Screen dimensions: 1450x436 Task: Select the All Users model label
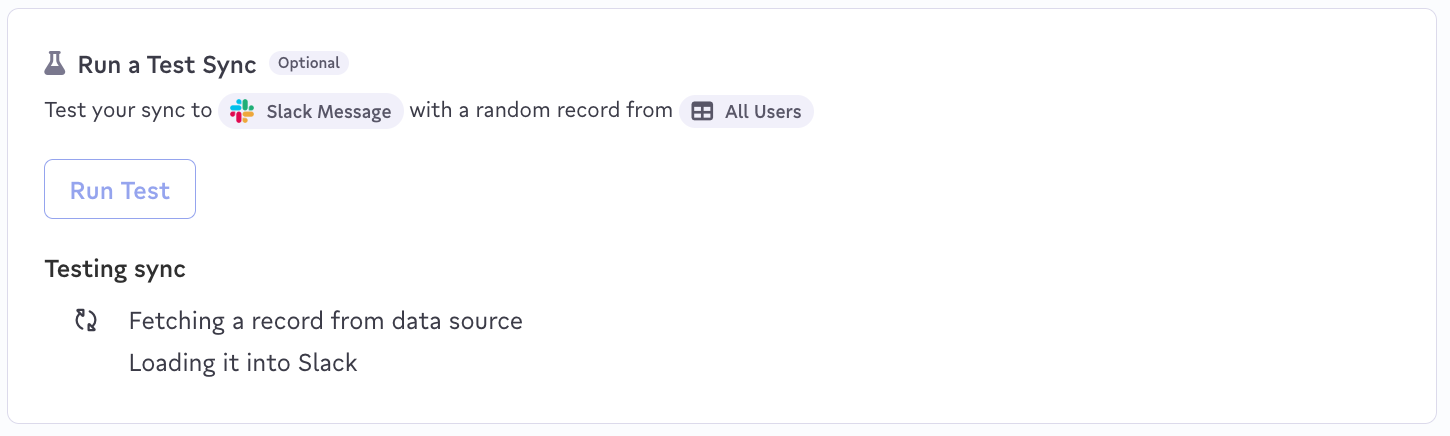pos(762,112)
